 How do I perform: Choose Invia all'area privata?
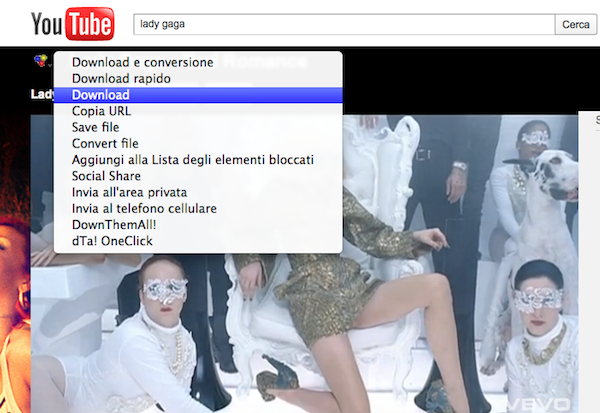198,192
